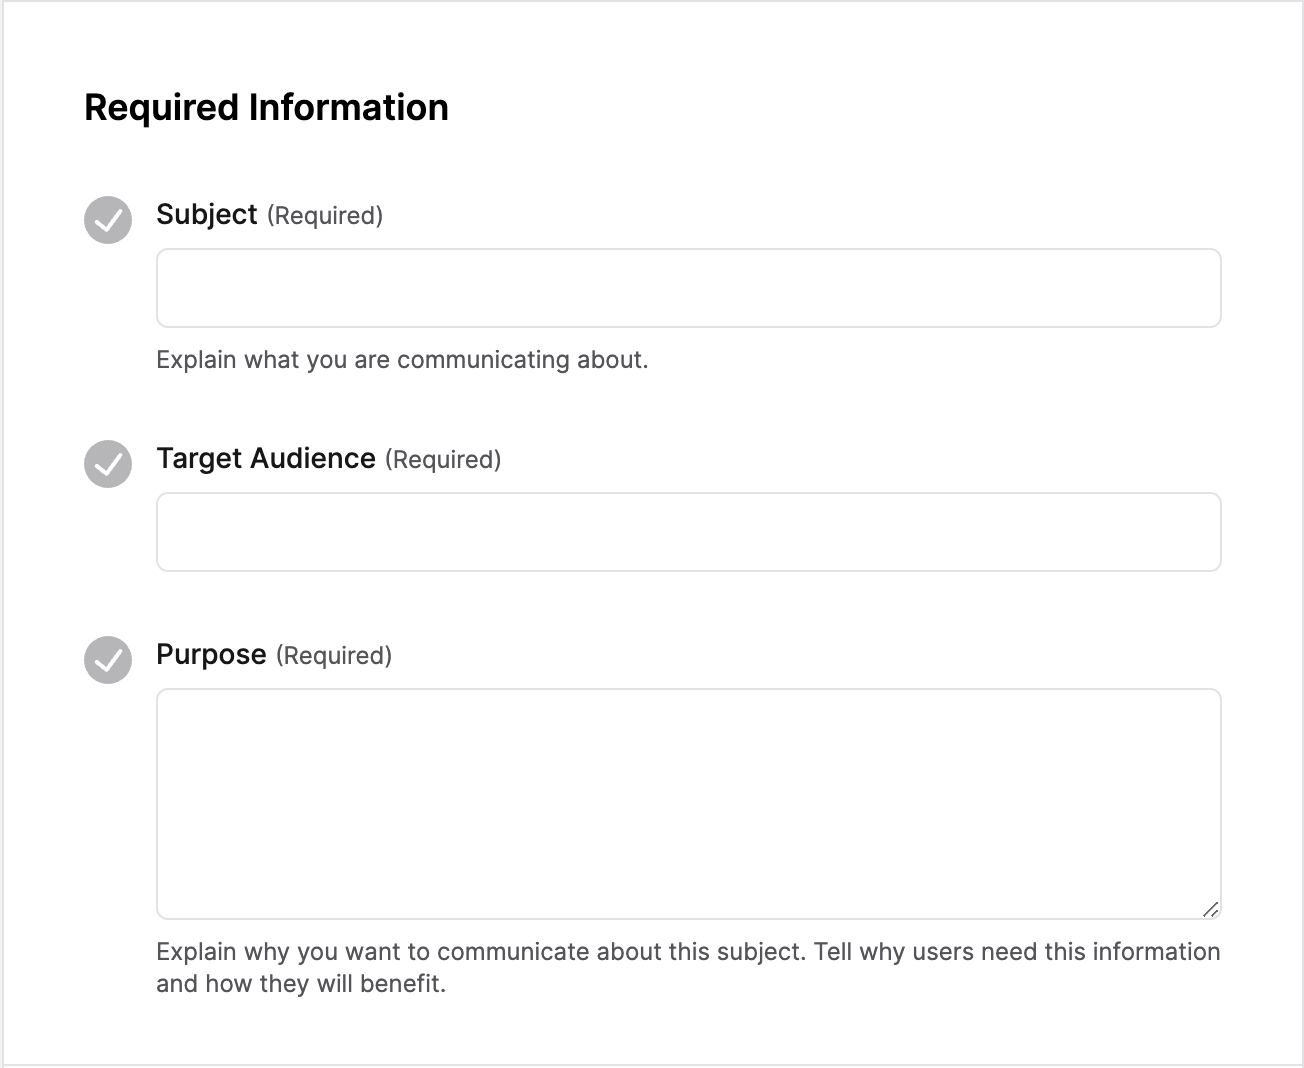Click the Subject field label
Viewport: 1304px width, 1068px height.
207,214
